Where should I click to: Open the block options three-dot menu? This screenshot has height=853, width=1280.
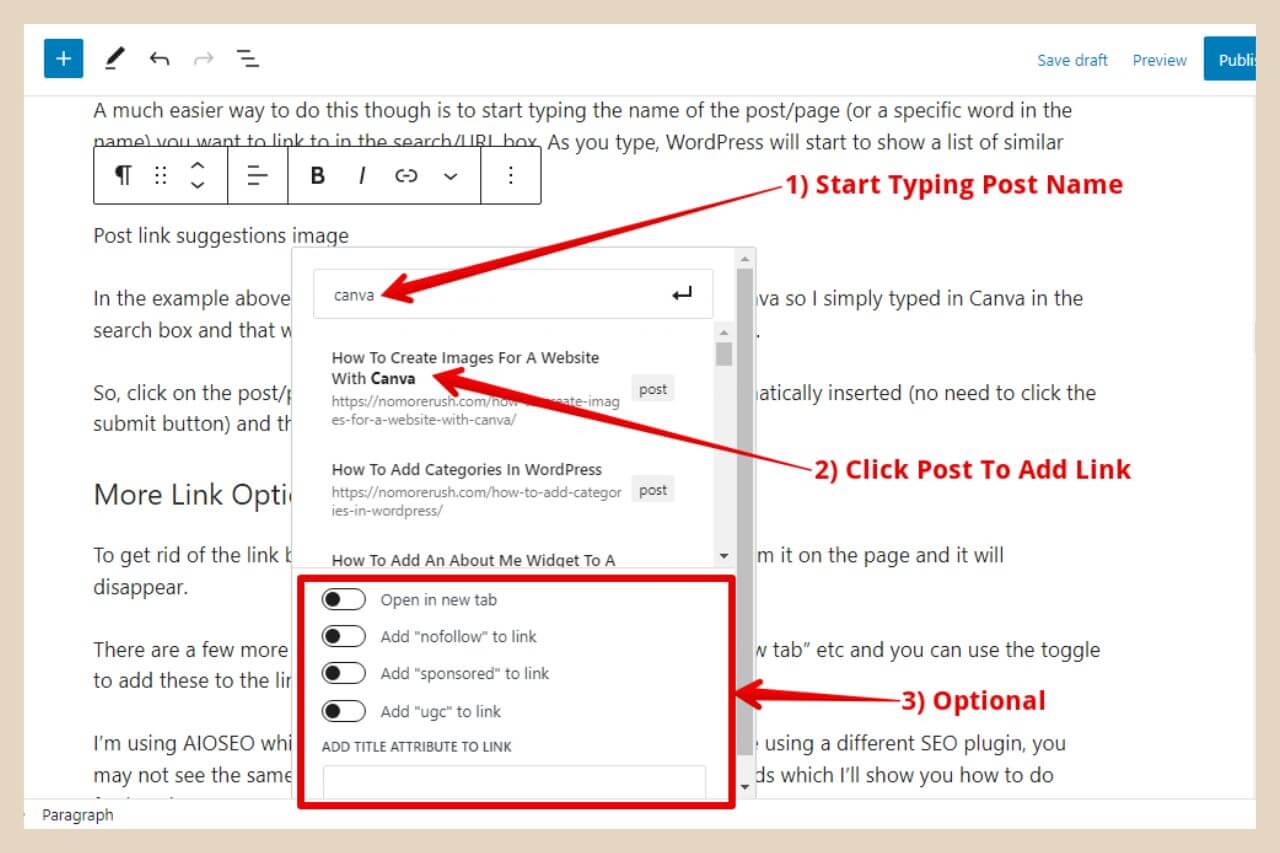pyautogui.click(x=511, y=175)
